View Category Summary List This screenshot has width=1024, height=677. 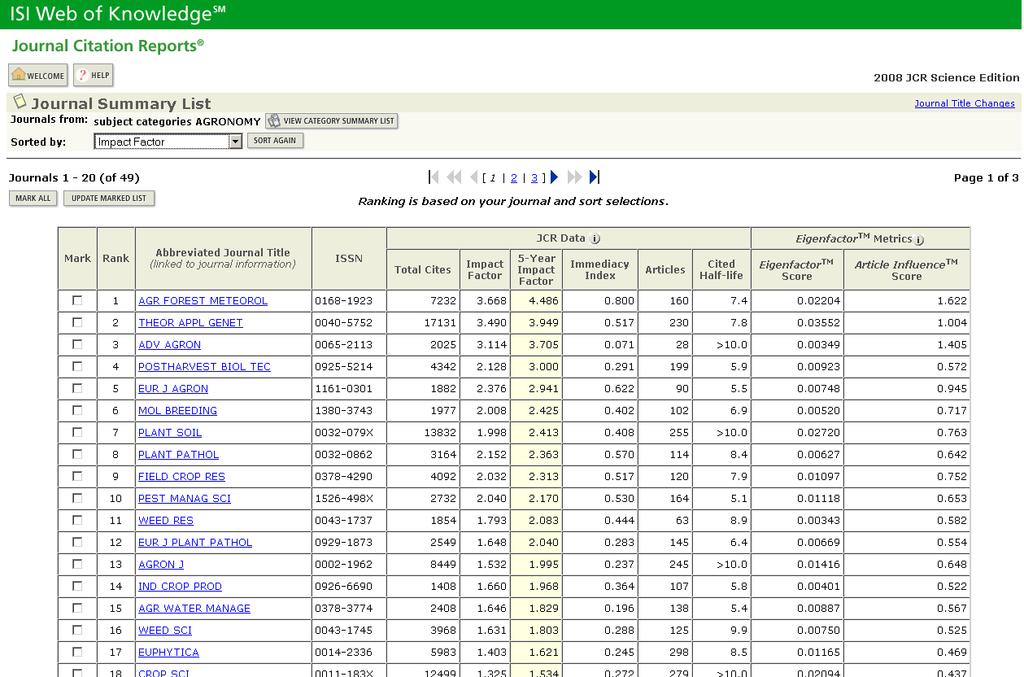point(332,121)
